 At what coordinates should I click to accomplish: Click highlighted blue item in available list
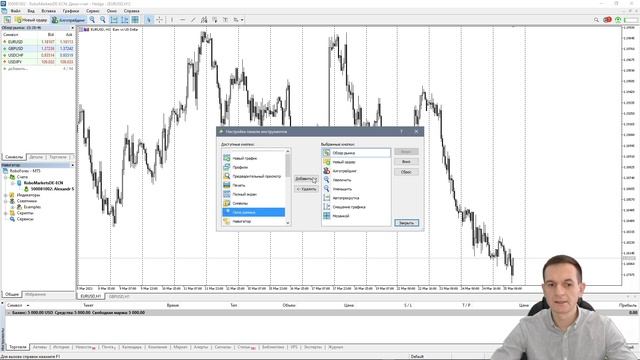tap(253, 212)
